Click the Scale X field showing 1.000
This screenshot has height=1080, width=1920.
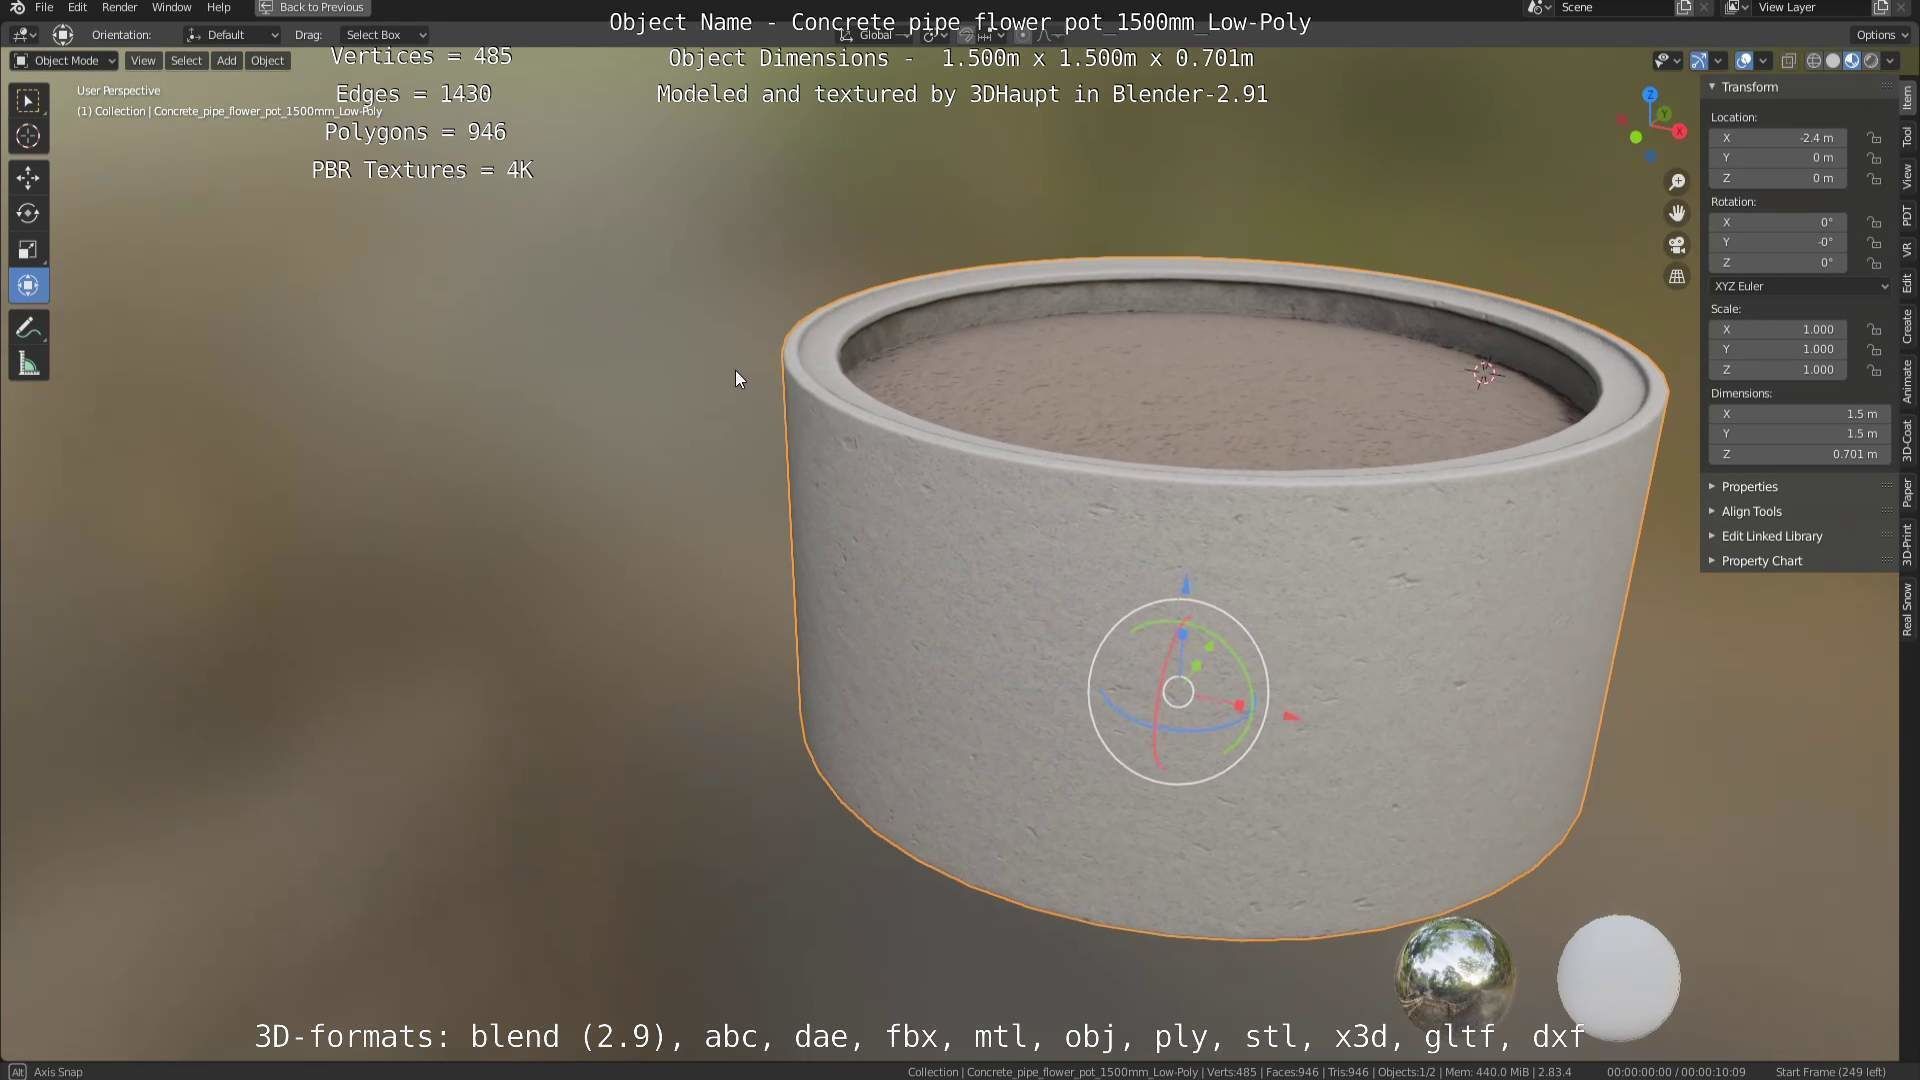pyautogui.click(x=1778, y=330)
